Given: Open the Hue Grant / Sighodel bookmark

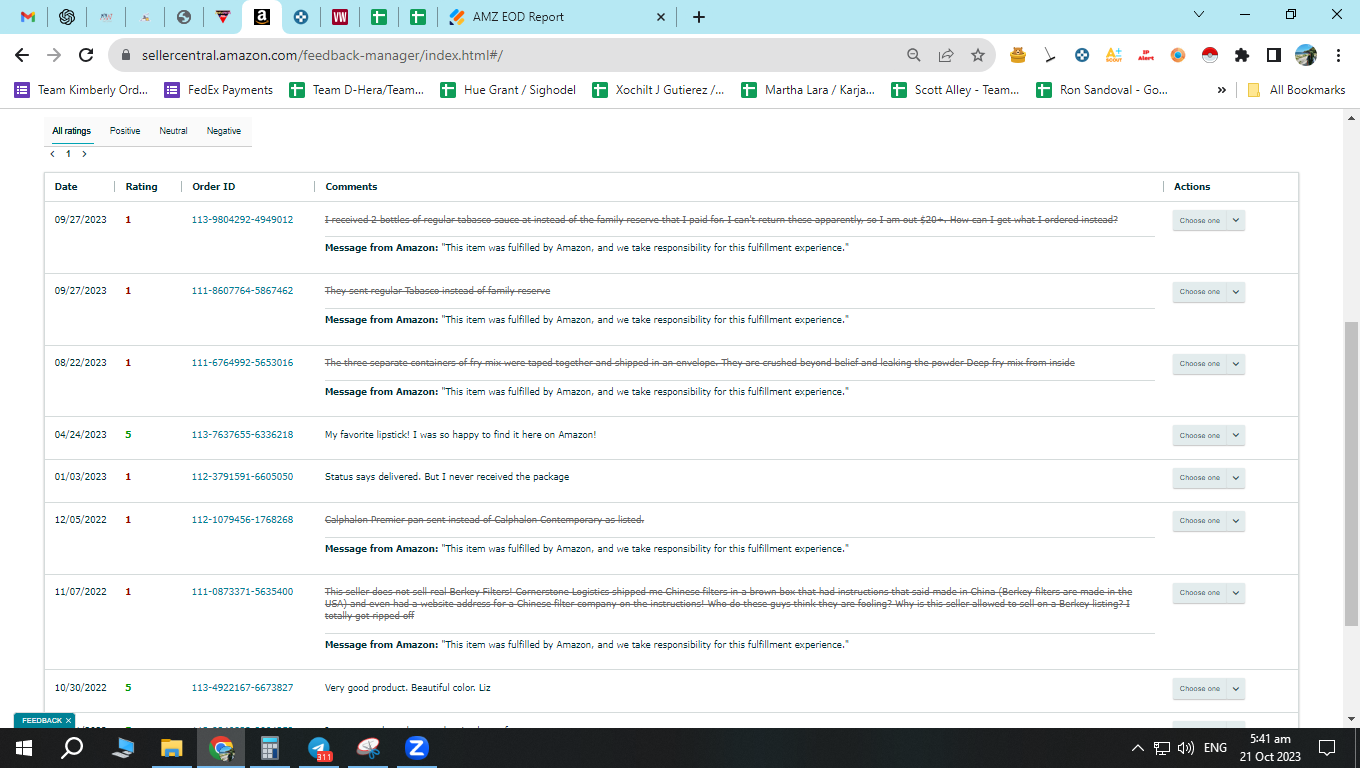Looking at the screenshot, I should coord(508,90).
